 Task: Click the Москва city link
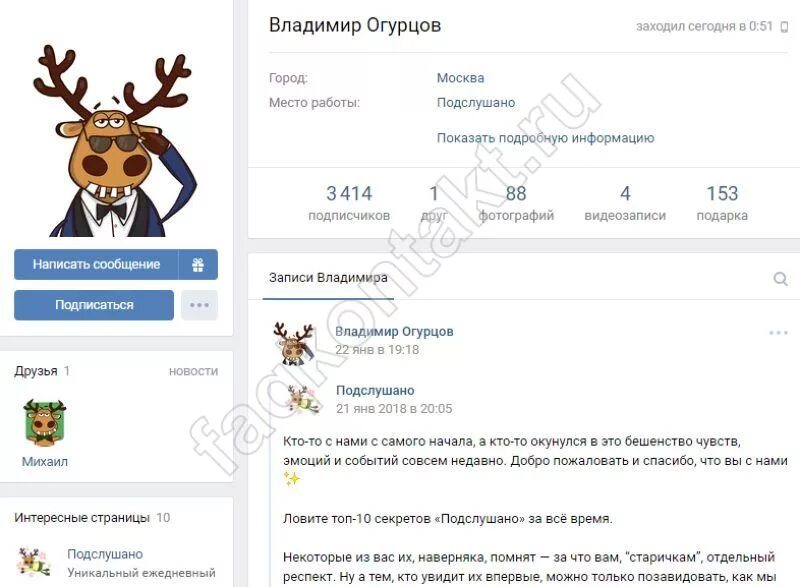460,78
